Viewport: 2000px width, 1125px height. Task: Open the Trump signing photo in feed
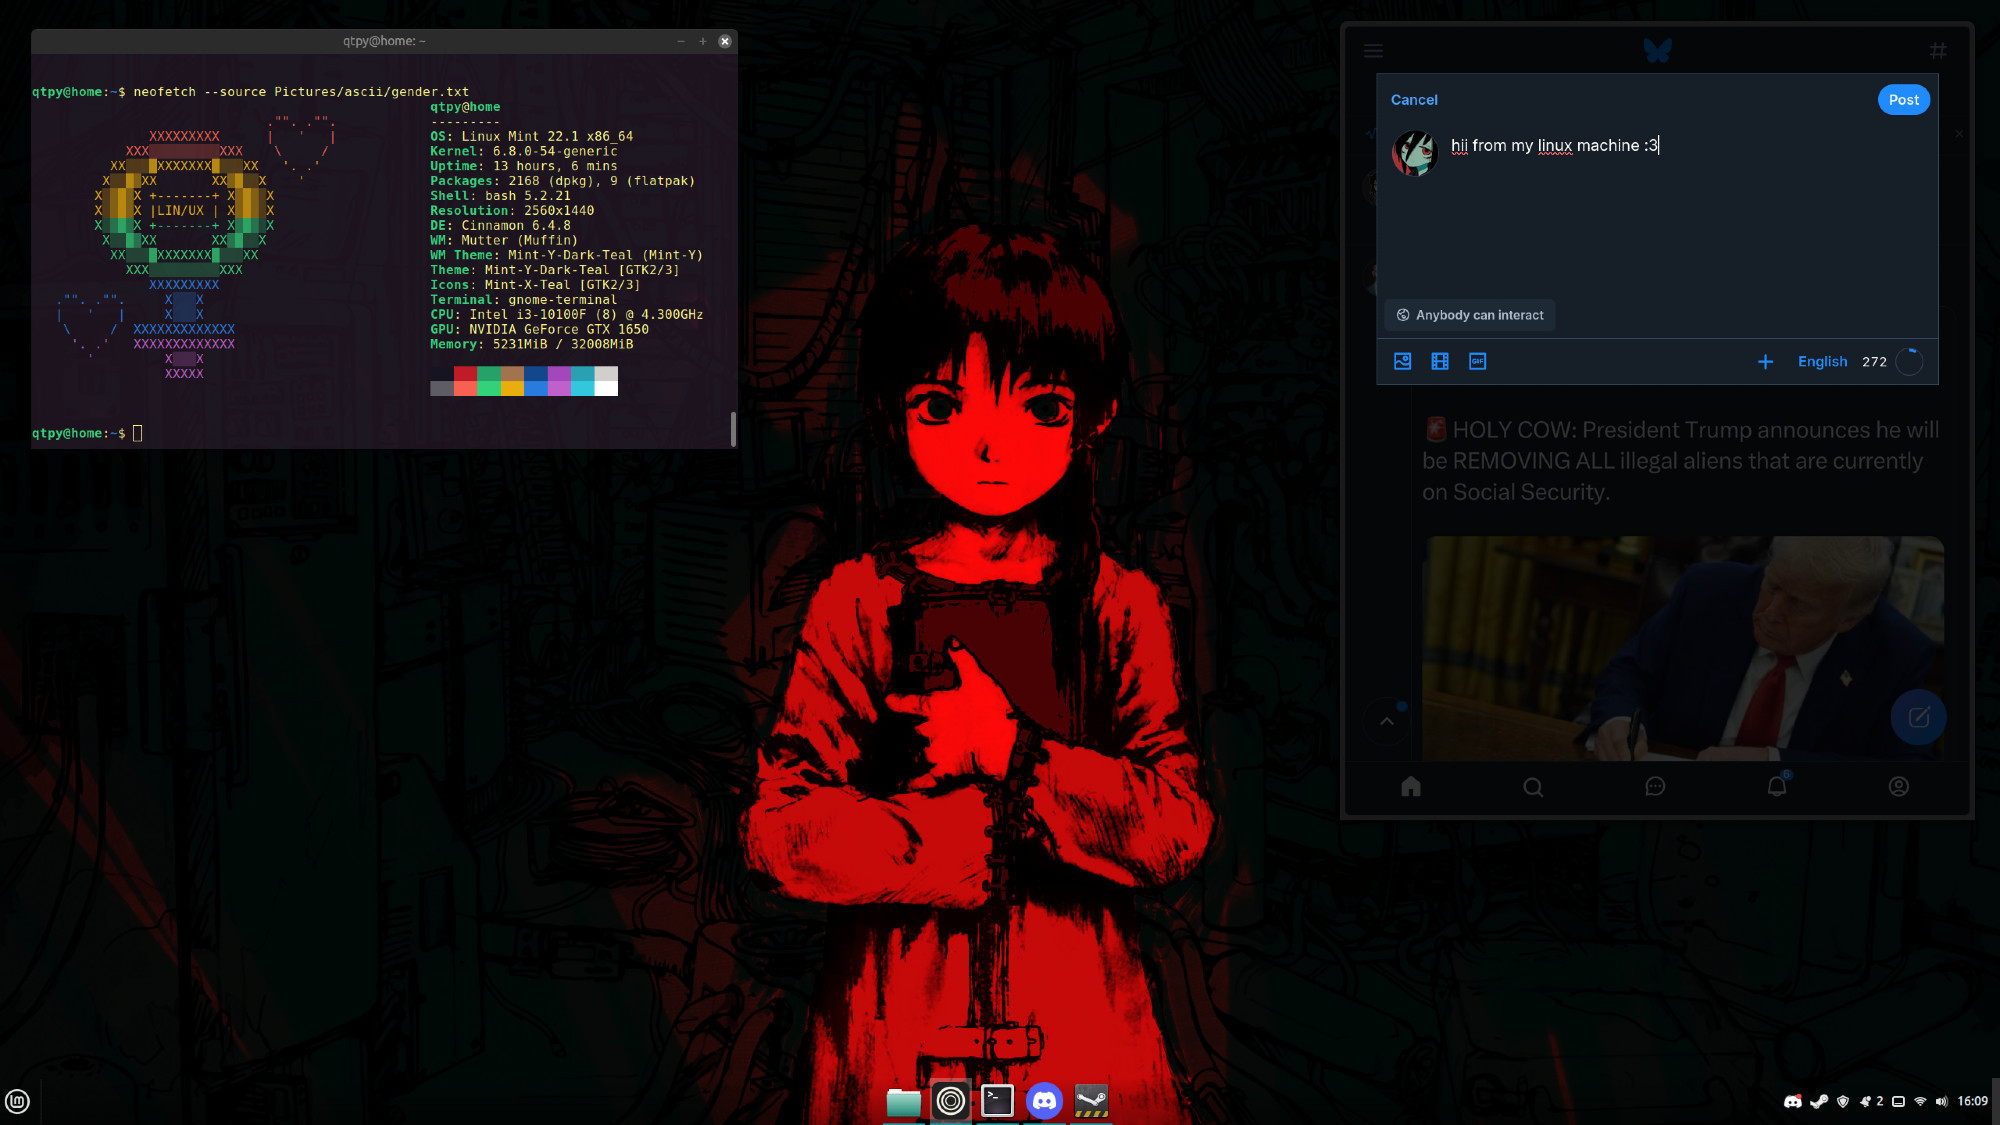point(1682,648)
